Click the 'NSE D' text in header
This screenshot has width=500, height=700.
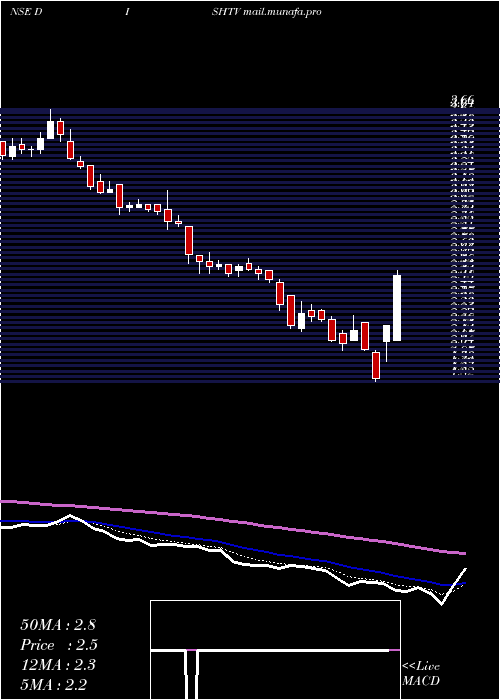point(26,12)
